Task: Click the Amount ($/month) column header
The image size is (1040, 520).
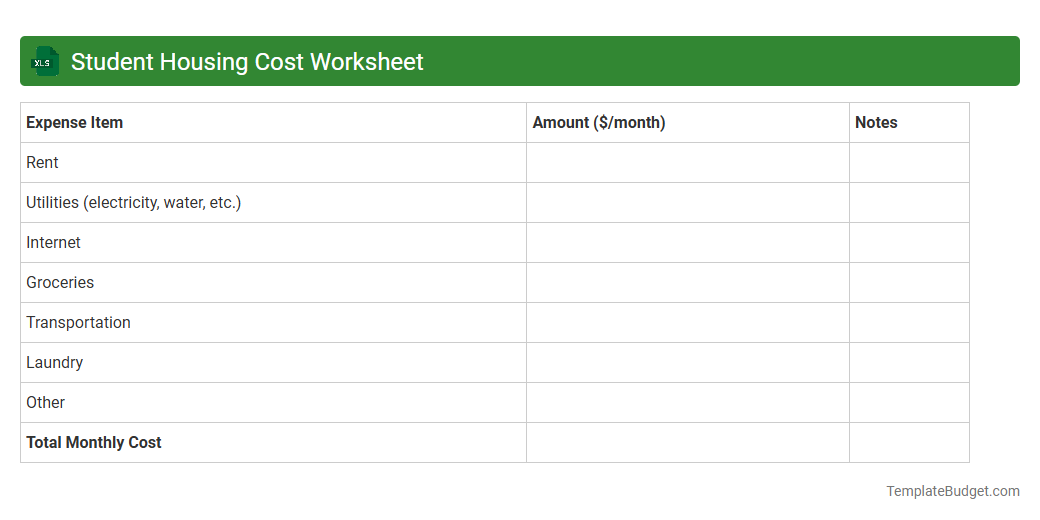Action: point(688,123)
